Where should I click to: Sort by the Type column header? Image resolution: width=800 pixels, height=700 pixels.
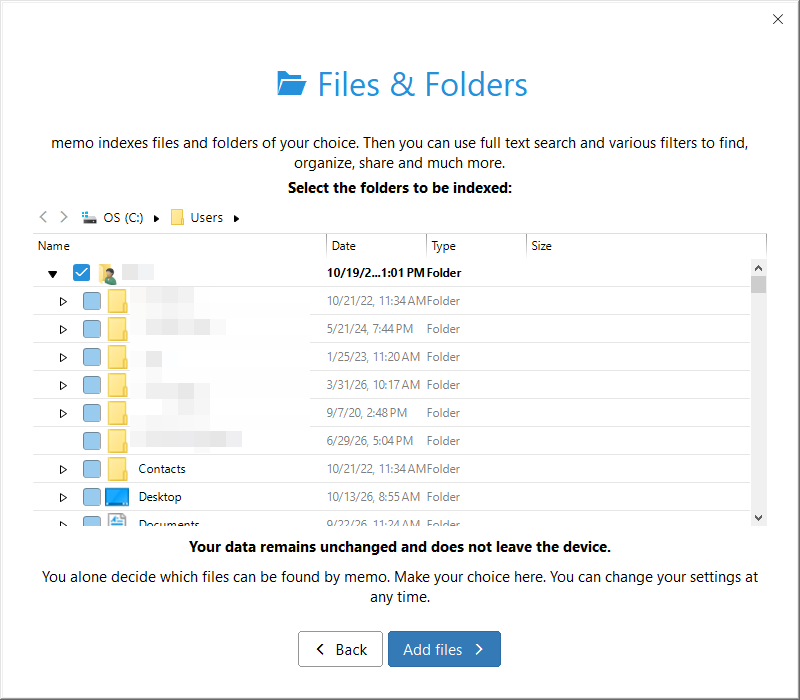(477, 246)
